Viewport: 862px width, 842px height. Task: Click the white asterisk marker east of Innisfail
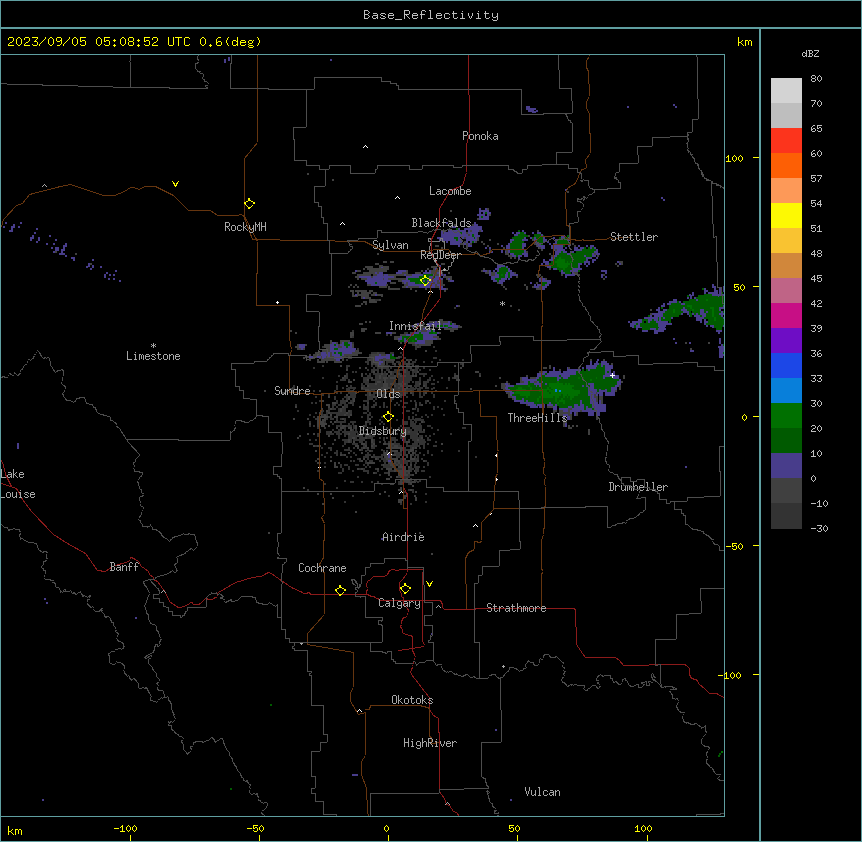(x=502, y=303)
